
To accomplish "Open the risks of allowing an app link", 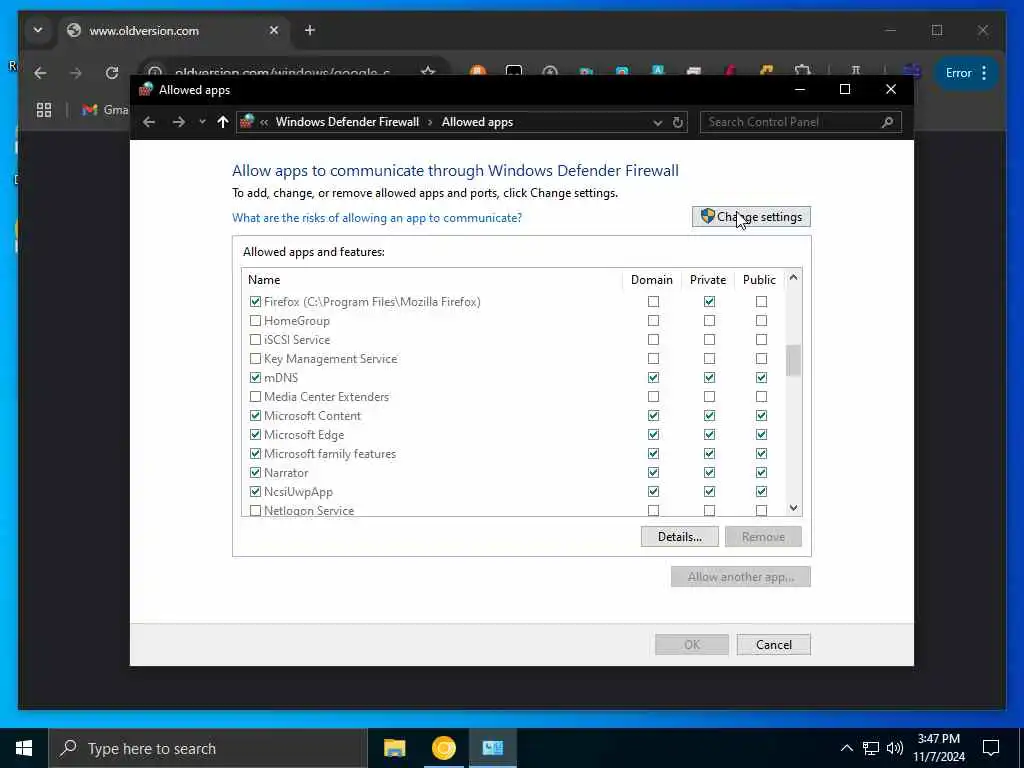I will point(377,218).
